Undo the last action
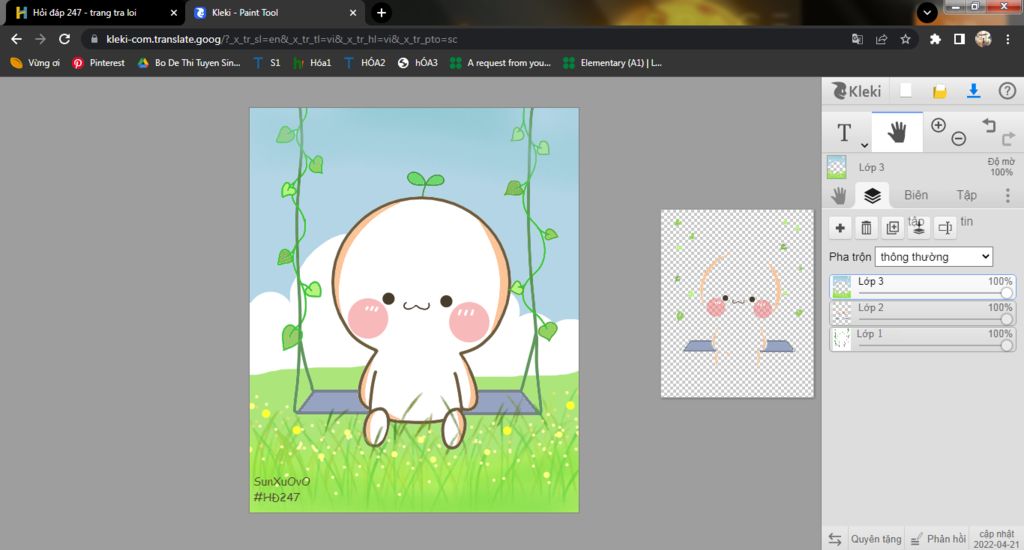1024x550 pixels. [x=989, y=125]
